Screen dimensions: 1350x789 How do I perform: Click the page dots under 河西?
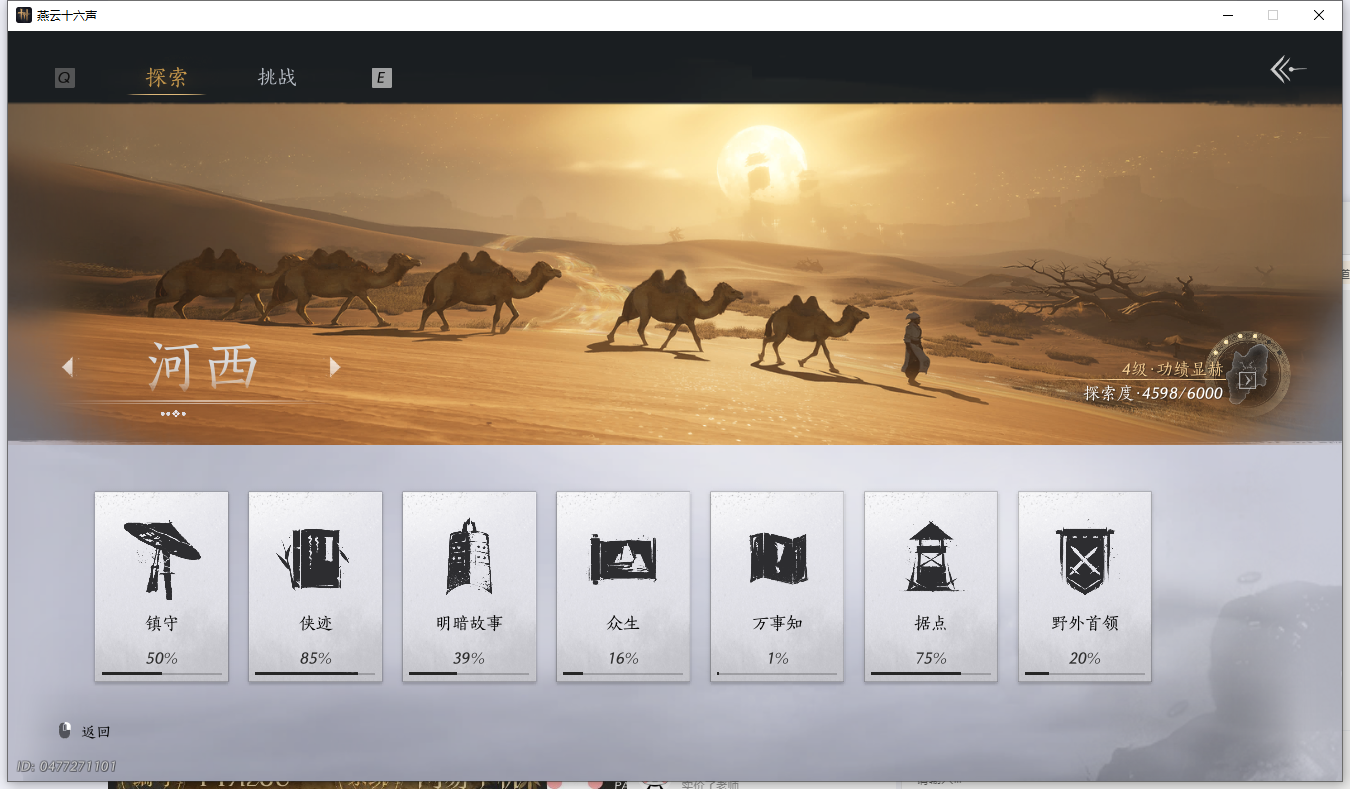(173, 414)
